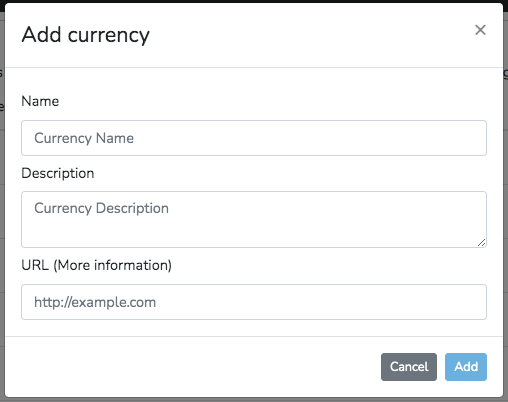The width and height of the screenshot is (508, 402).
Task: Click the Currency Description placeholder text
Action: pyautogui.click(x=101, y=209)
